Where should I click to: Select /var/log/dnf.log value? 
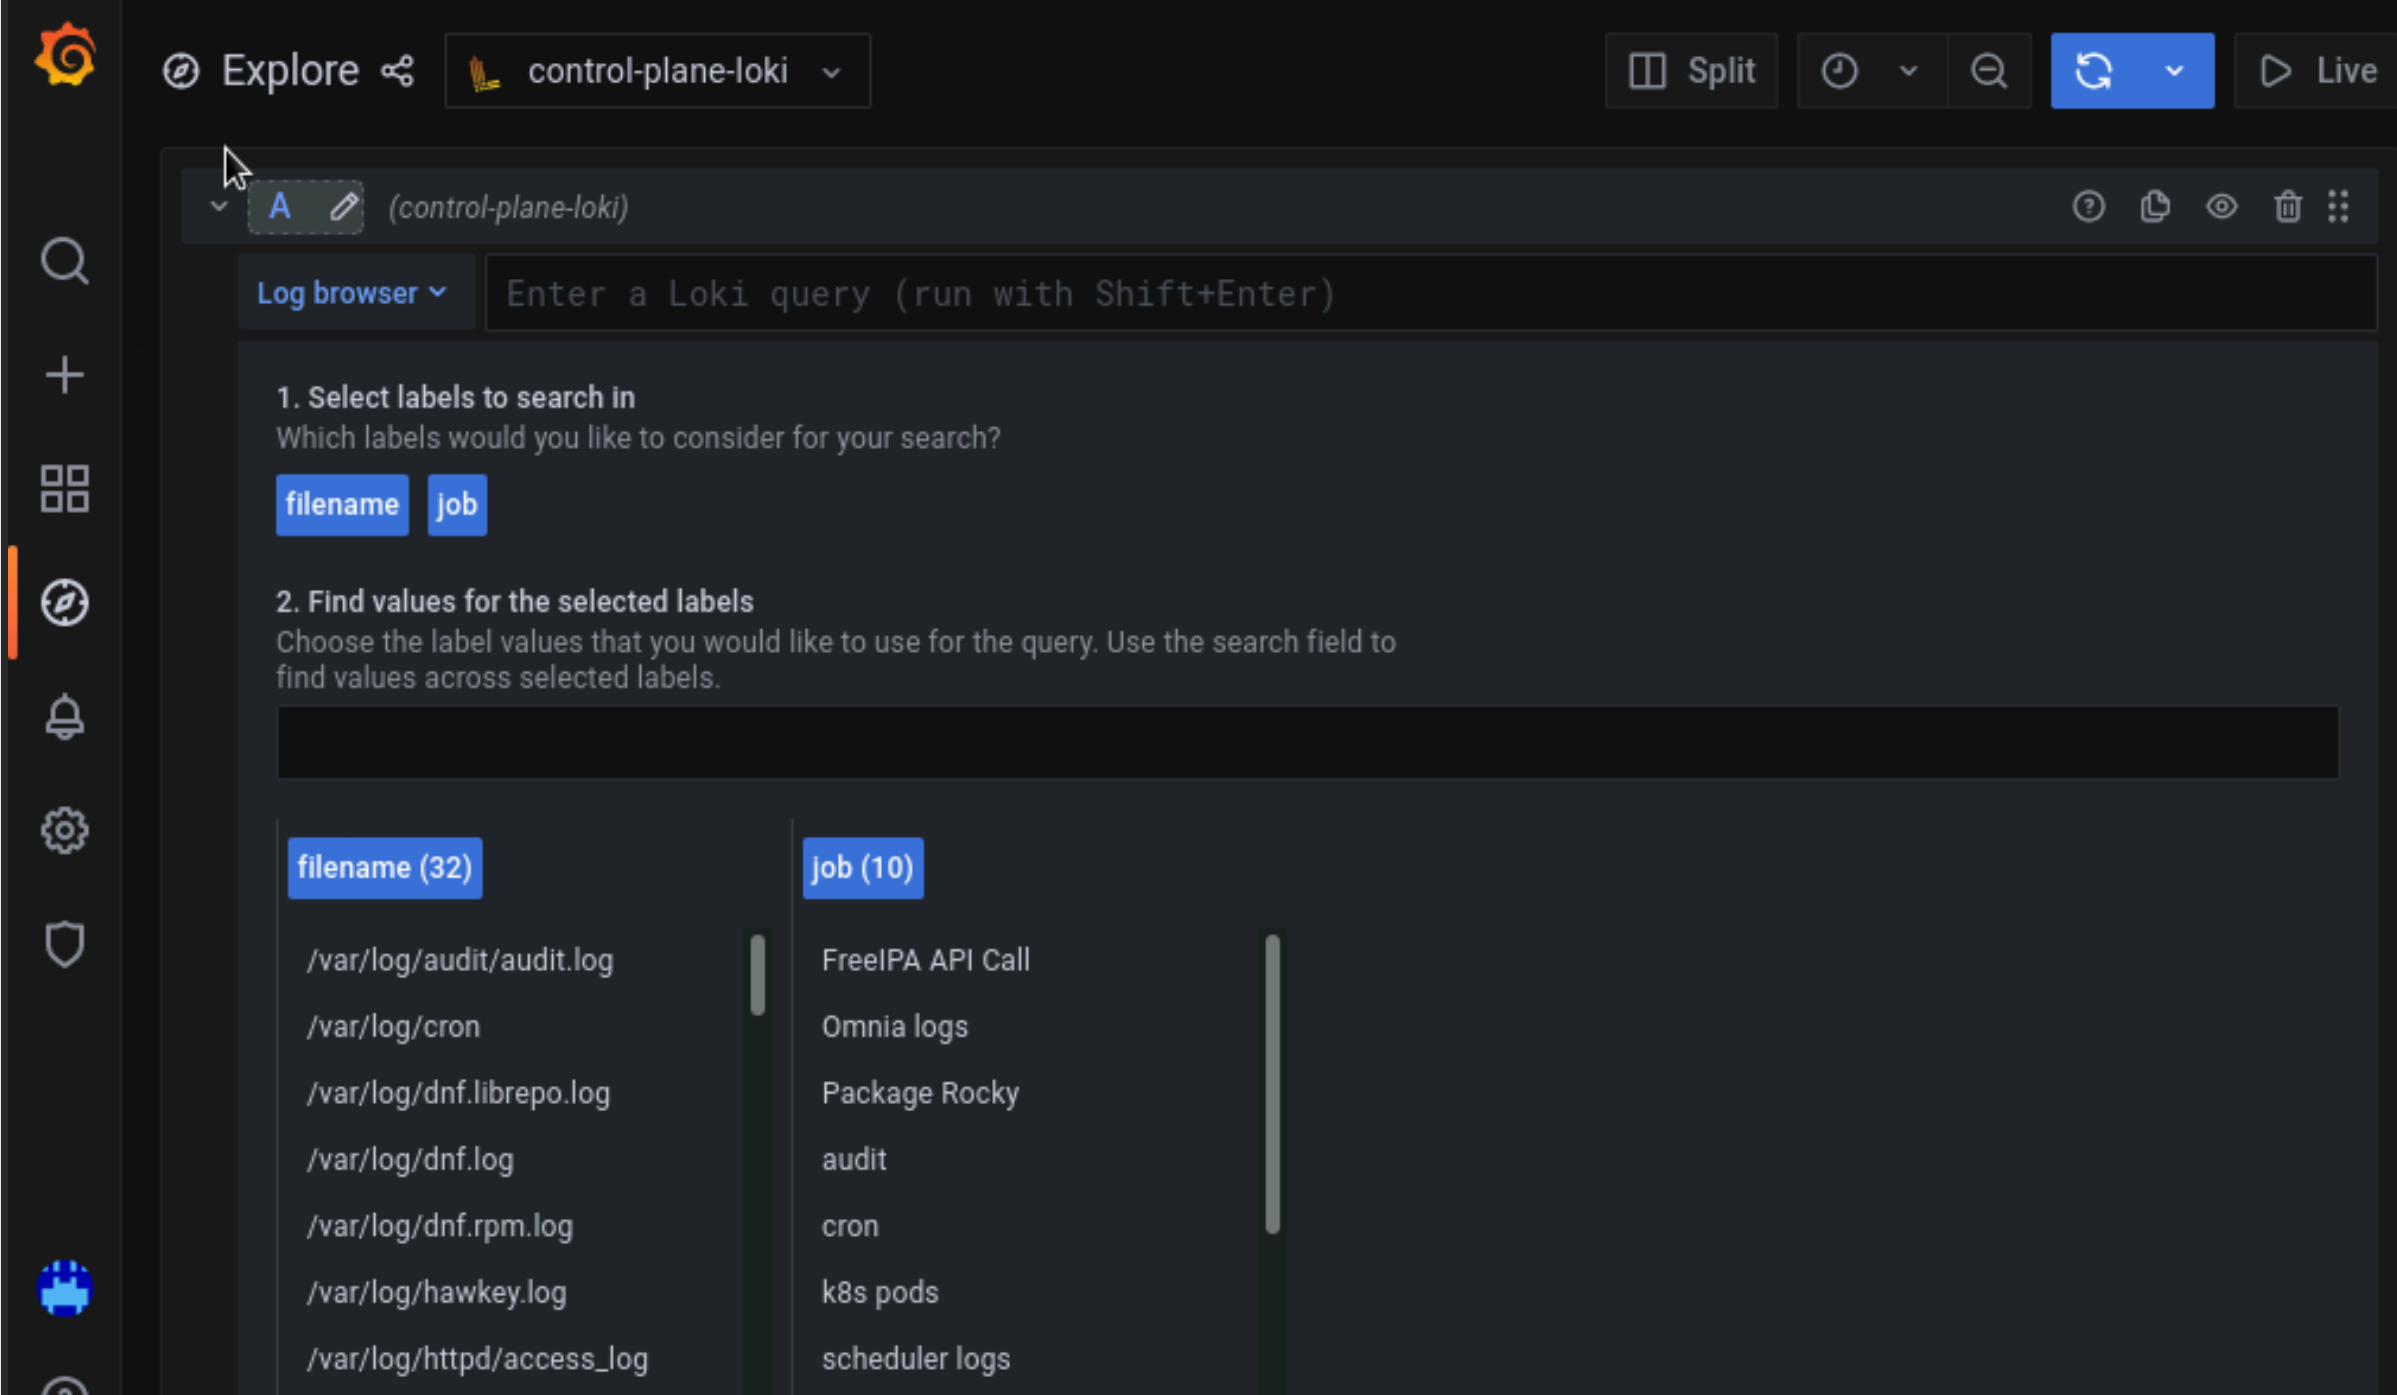pyautogui.click(x=410, y=1160)
